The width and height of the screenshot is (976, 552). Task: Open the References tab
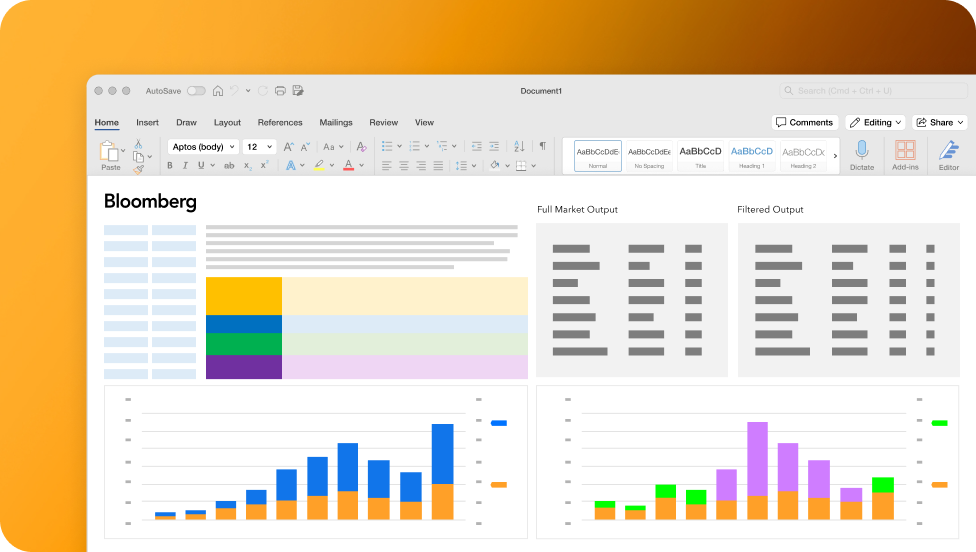pyautogui.click(x=280, y=122)
